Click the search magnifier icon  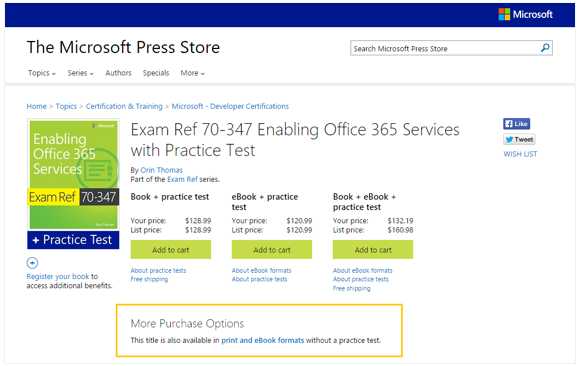[x=545, y=48]
